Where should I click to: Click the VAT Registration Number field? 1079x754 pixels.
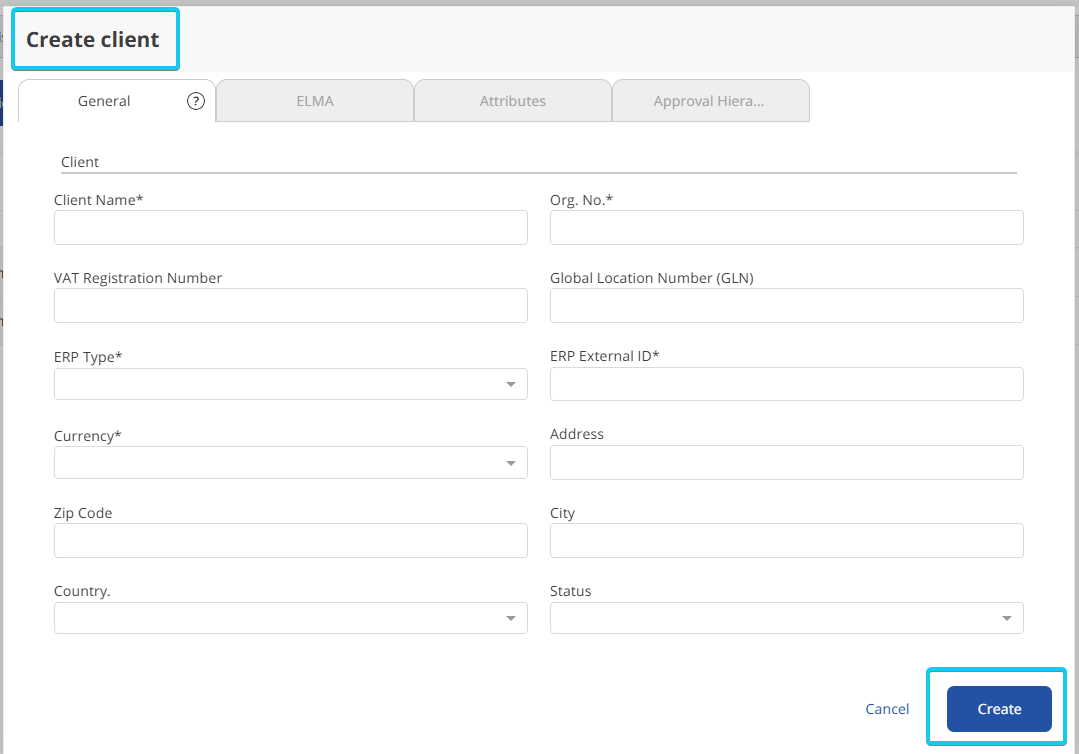pyautogui.click(x=291, y=305)
